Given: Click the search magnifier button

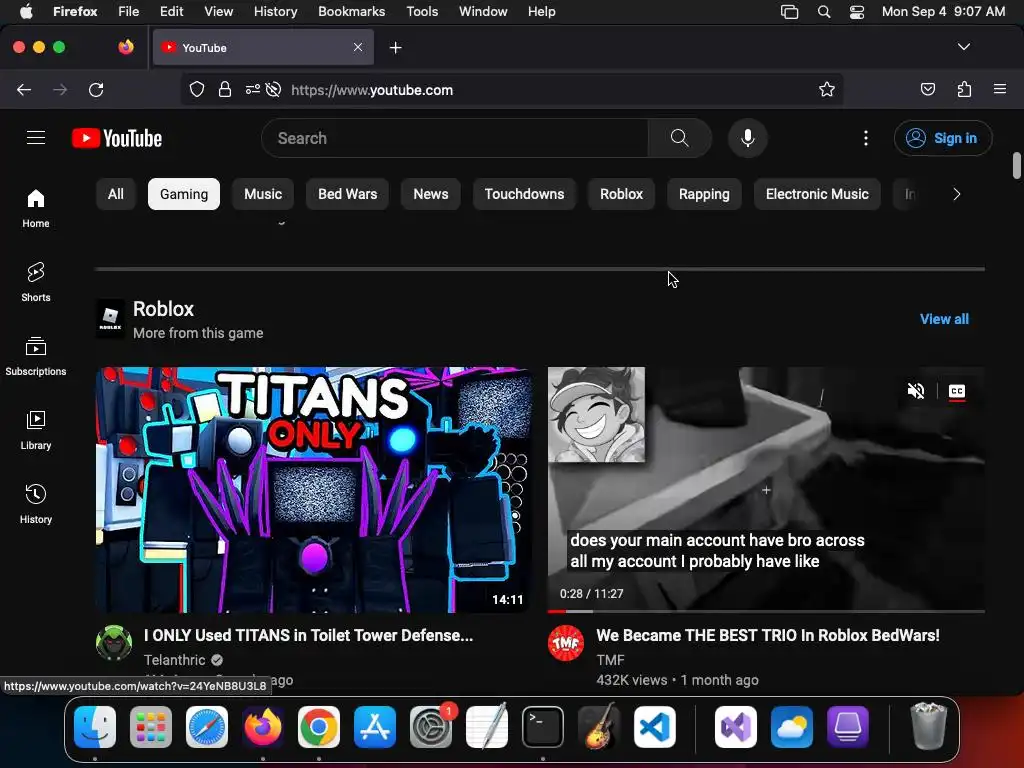Looking at the screenshot, I should (x=679, y=138).
